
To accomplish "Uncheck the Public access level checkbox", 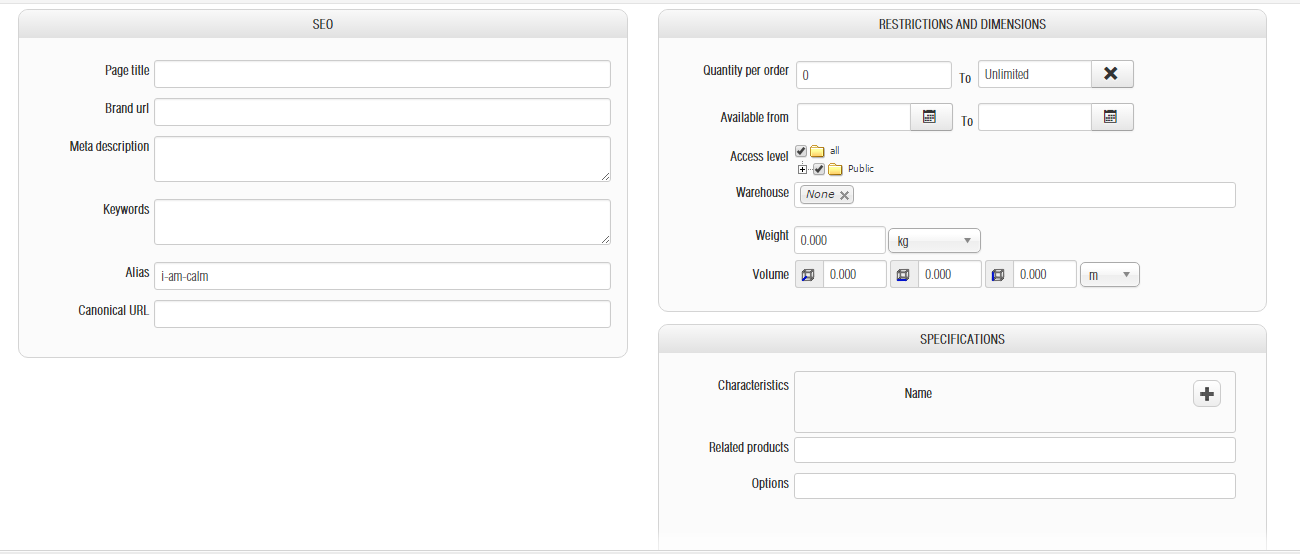I will pyautogui.click(x=819, y=169).
